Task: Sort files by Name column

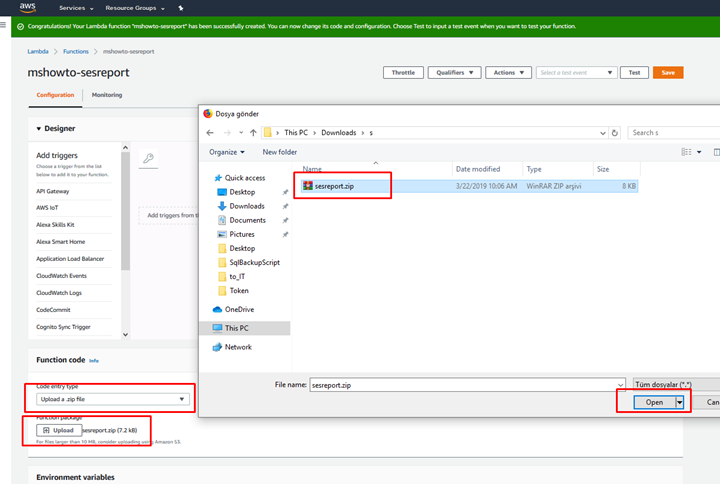Action: 312,169
